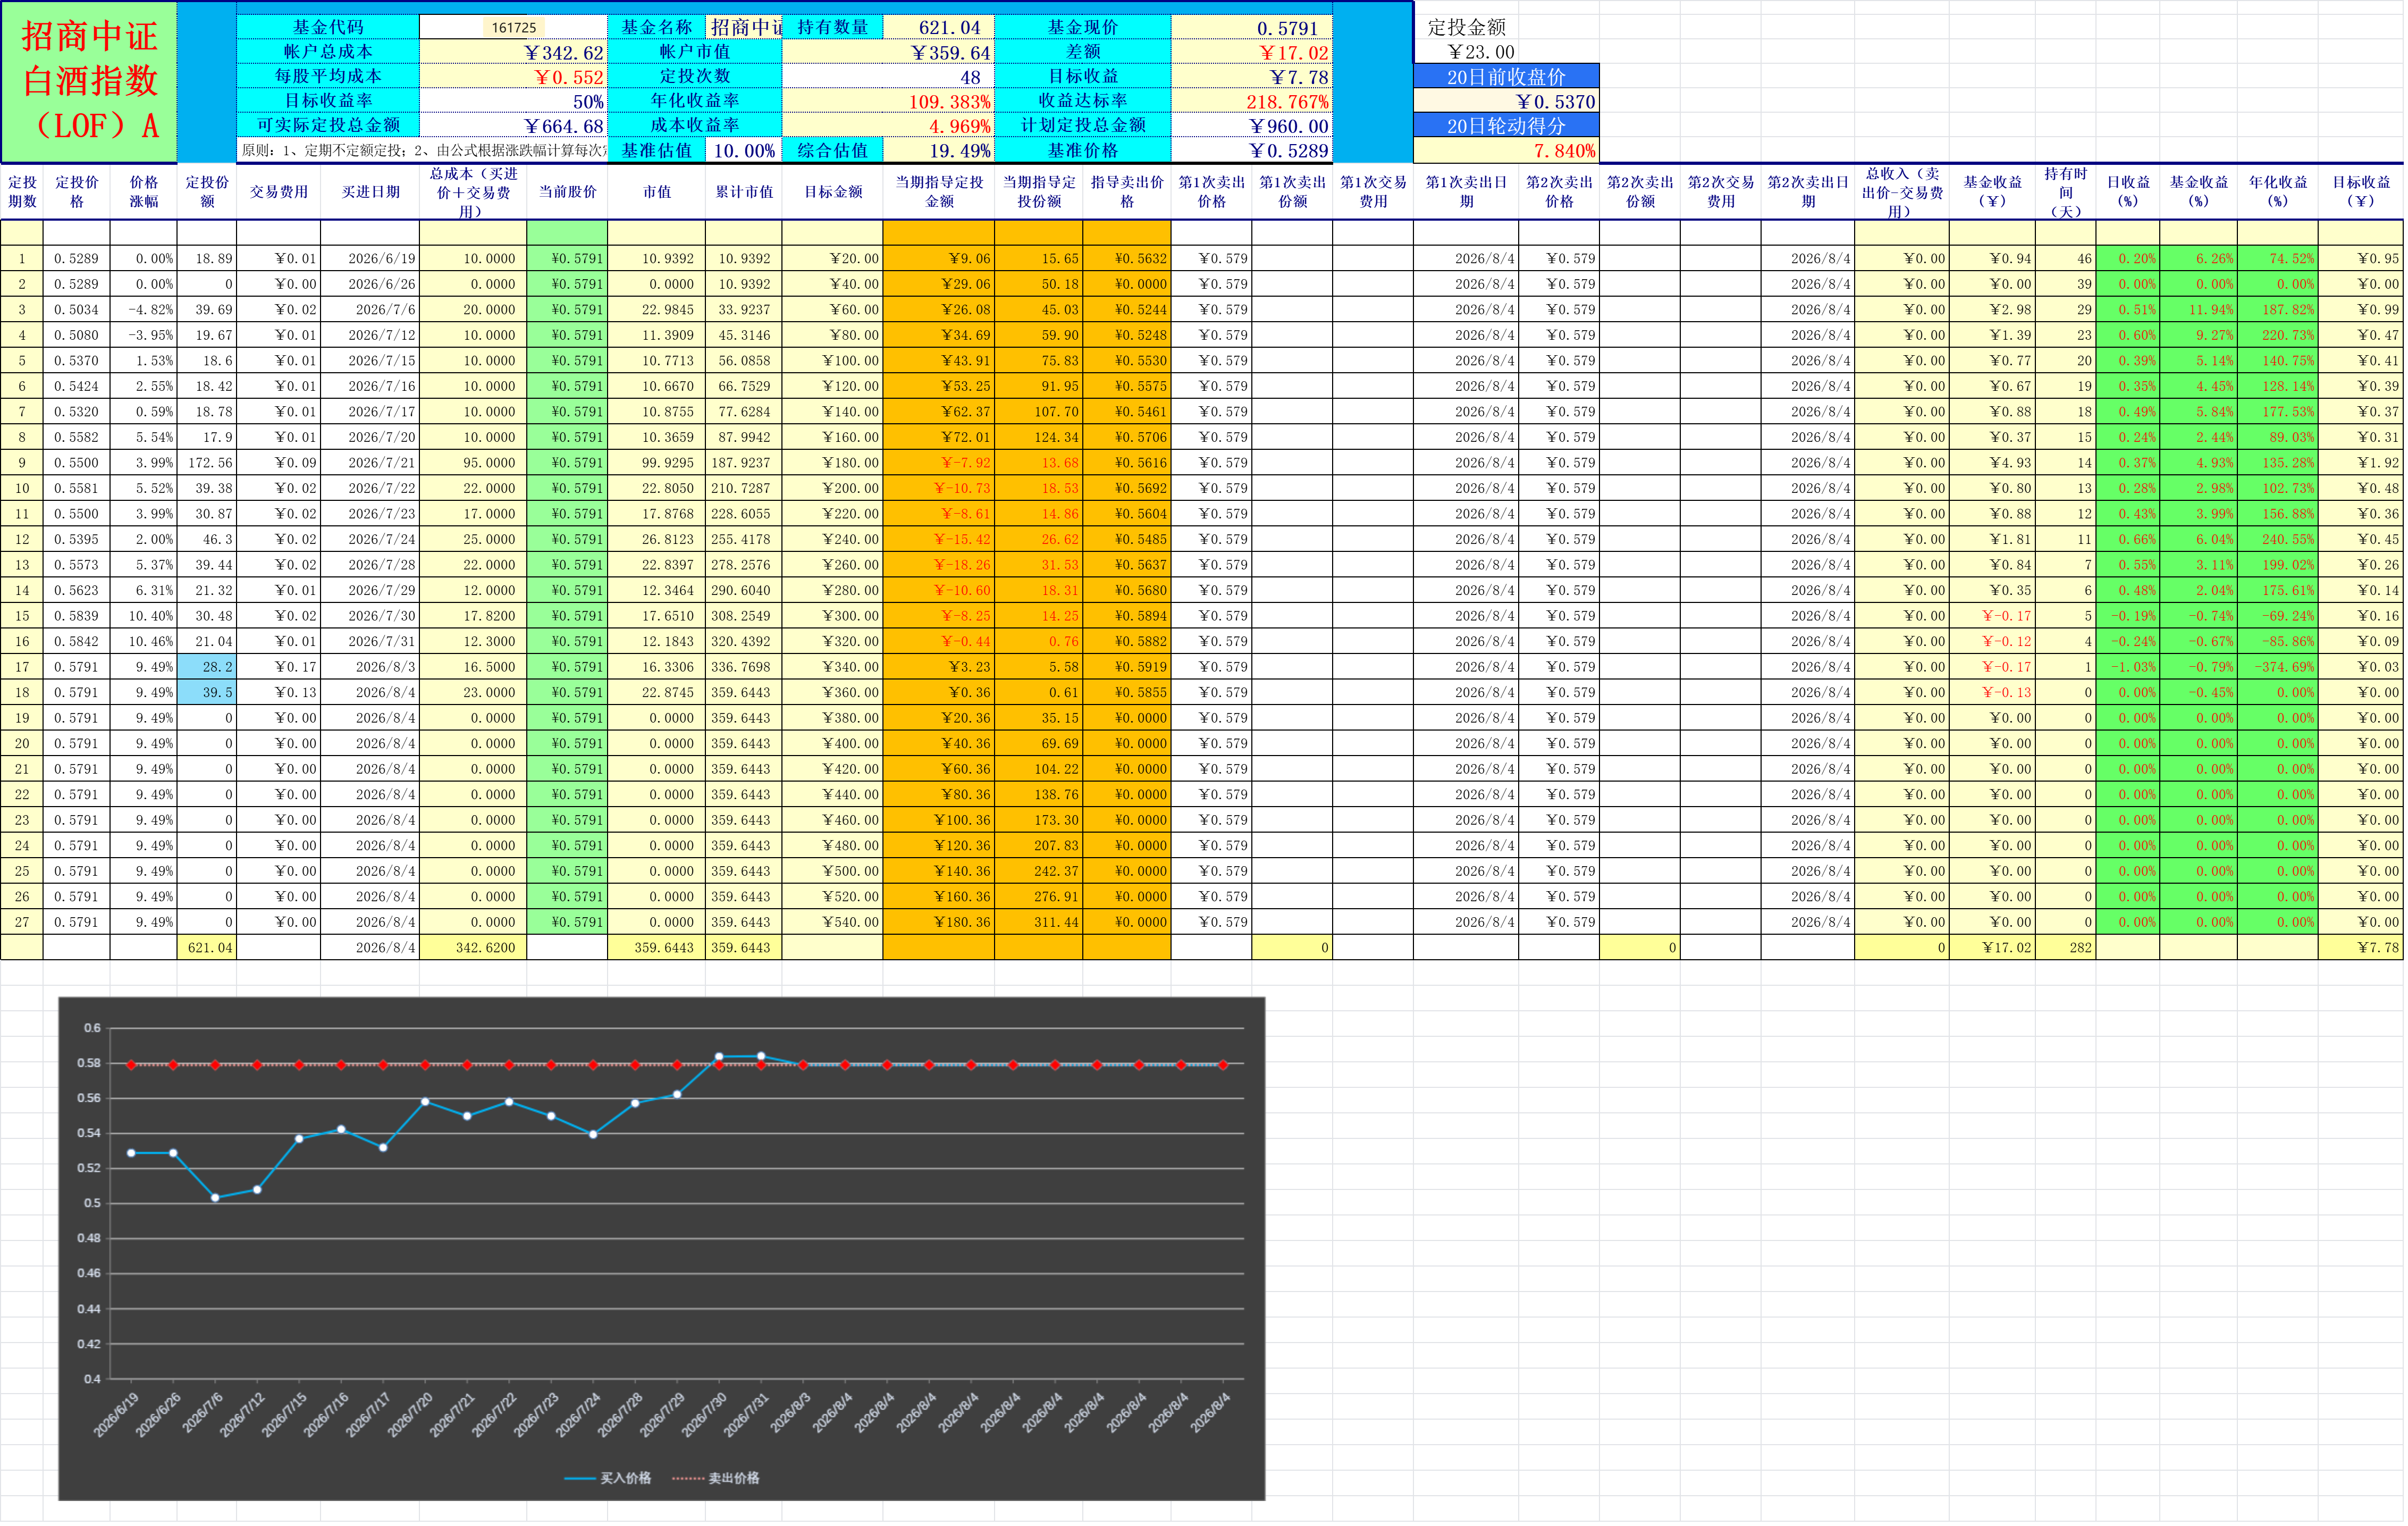Image resolution: width=2408 pixels, height=1526 pixels.
Task: Click the 基准价格 value ¥0.5289
Action: (x=1252, y=150)
